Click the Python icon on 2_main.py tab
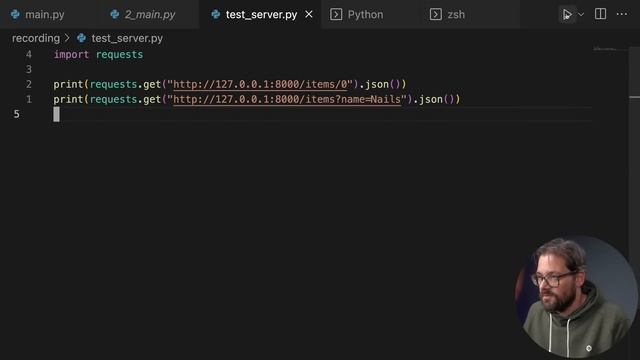 click(x=115, y=14)
